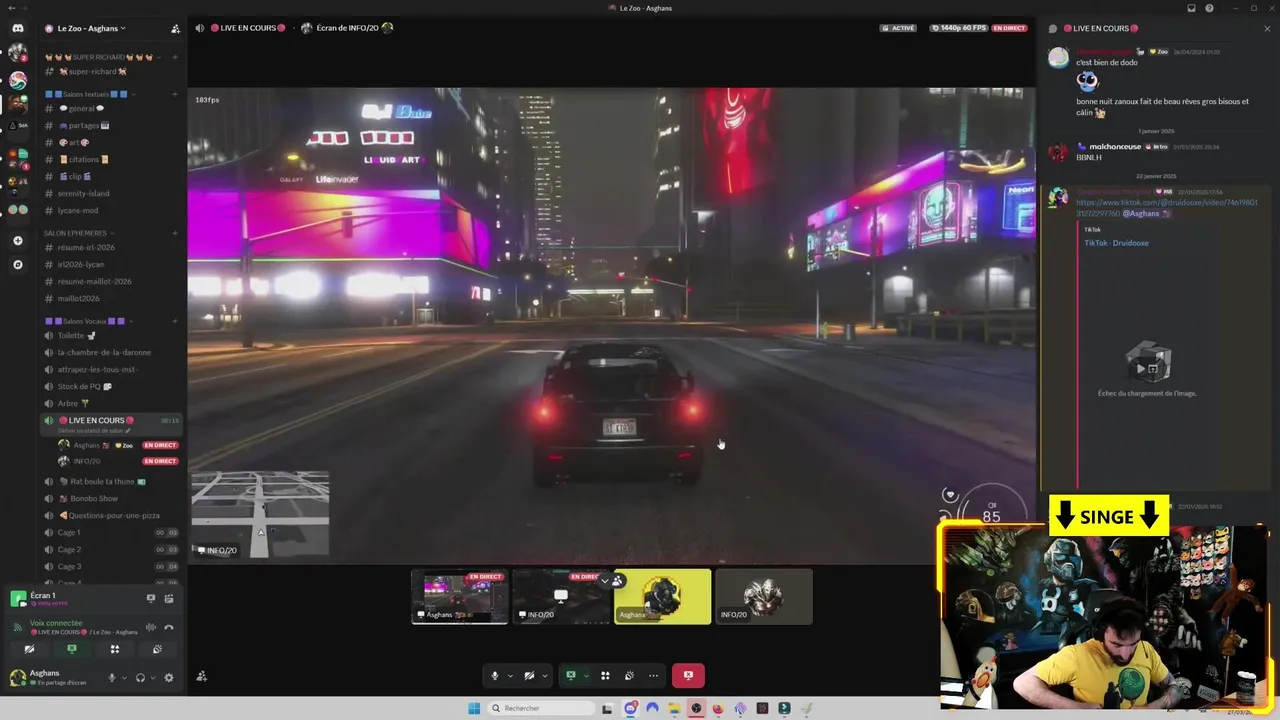Open the TikTok video link in chat

point(1166,207)
